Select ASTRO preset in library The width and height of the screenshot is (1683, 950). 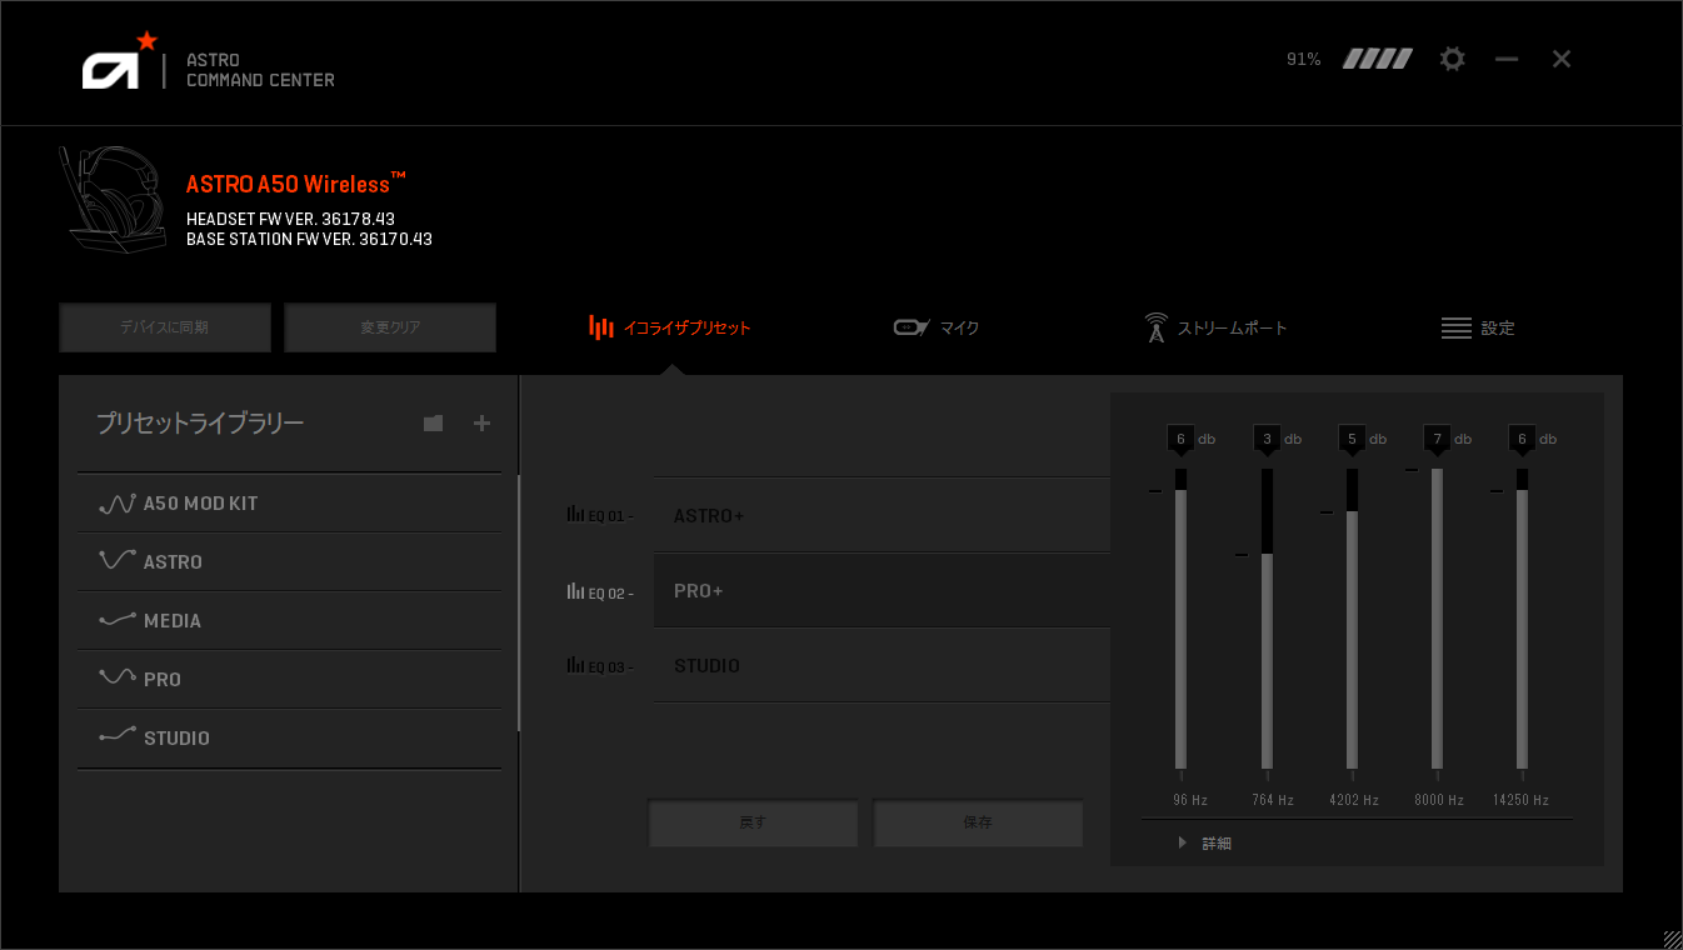tap(290, 561)
